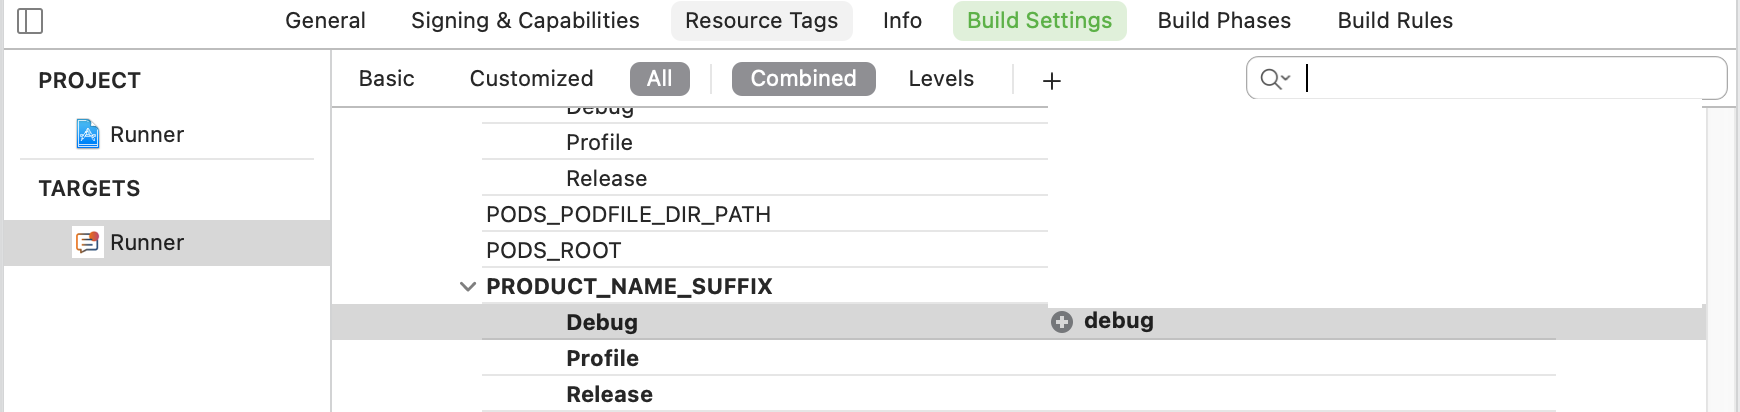Show Customized build settings only
This screenshot has height=412, width=1740.
[531, 79]
